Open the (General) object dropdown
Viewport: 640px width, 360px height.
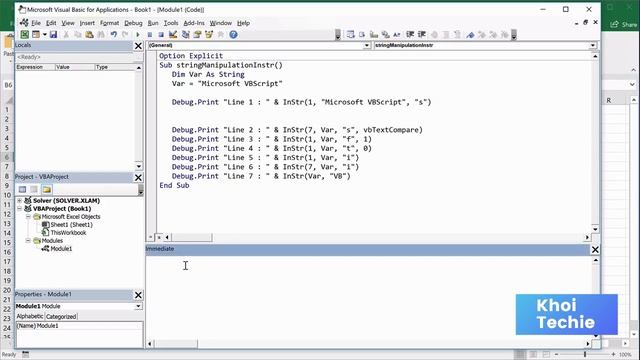click(367, 45)
